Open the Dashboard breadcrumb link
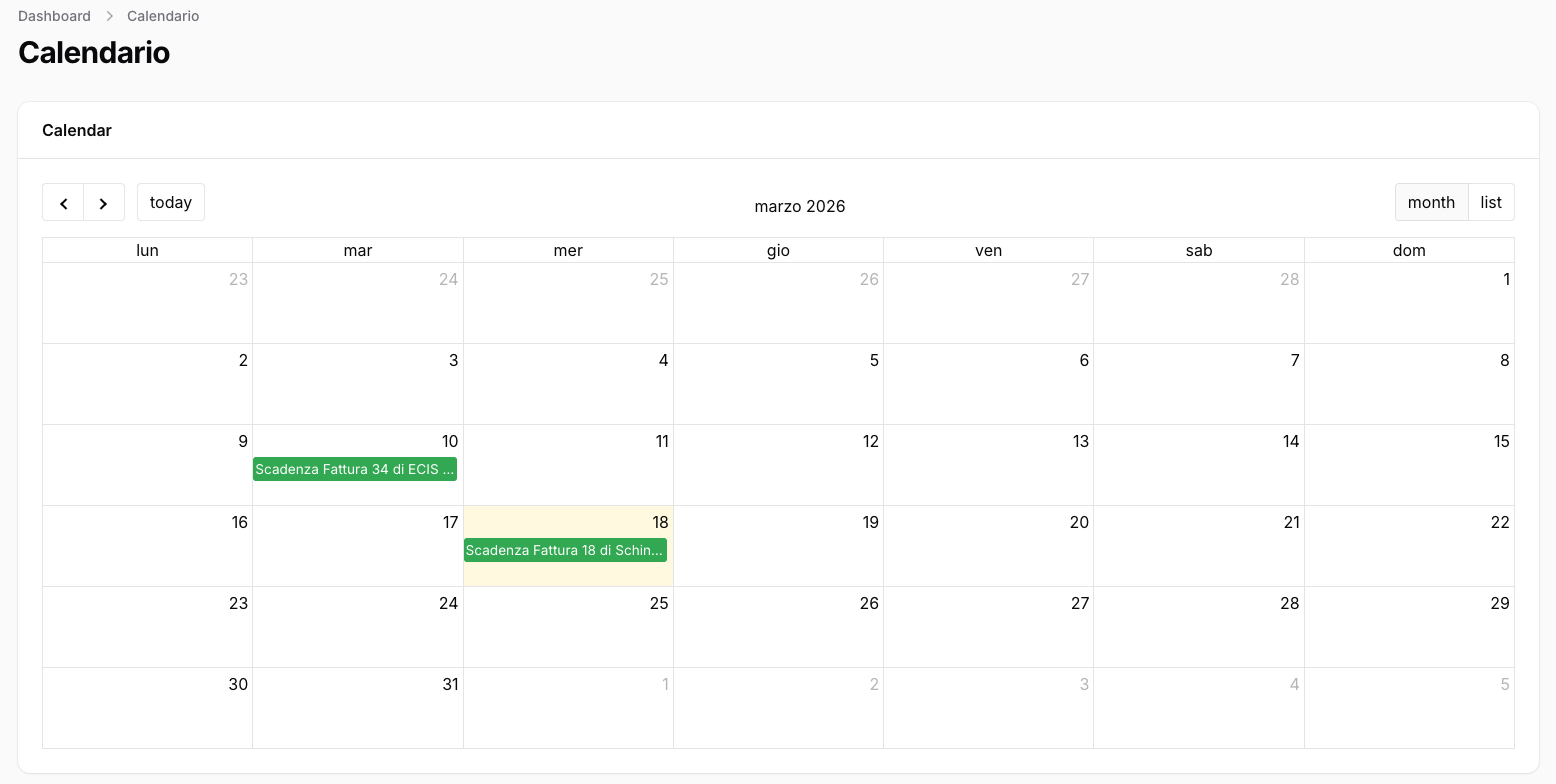The width and height of the screenshot is (1556, 784). pyautogui.click(x=54, y=16)
